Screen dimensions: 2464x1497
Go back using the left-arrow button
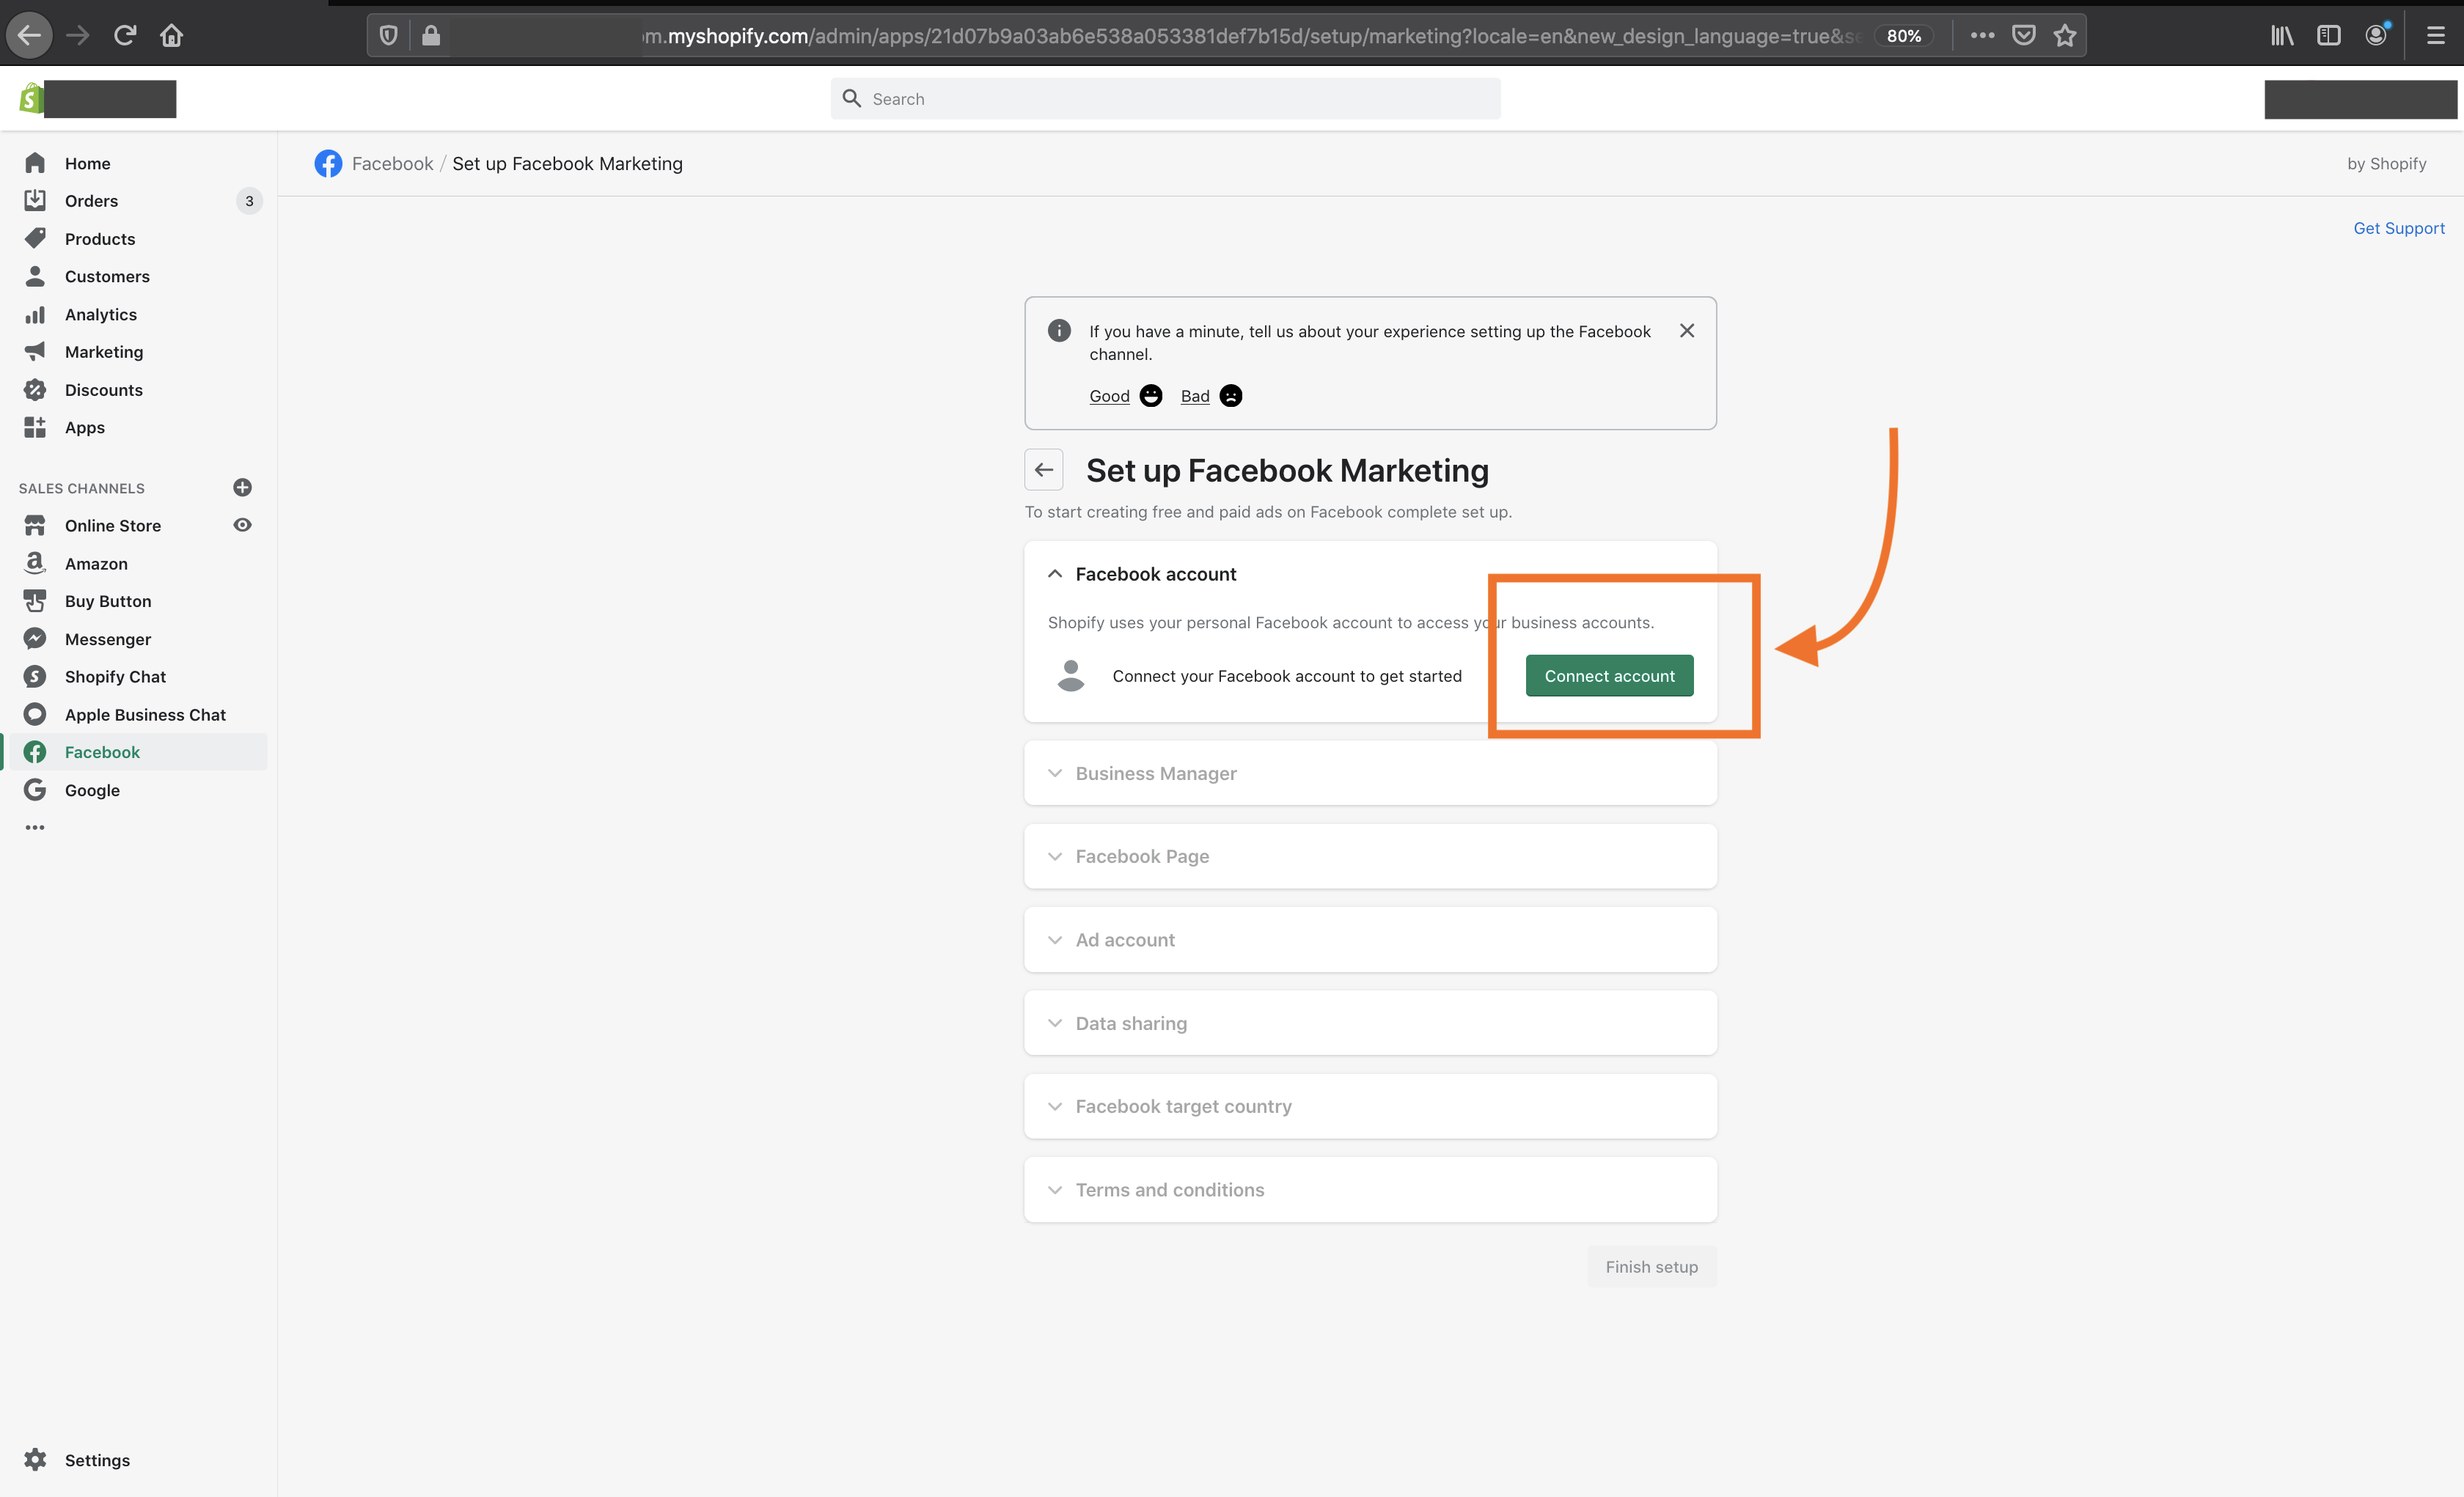tap(1044, 470)
